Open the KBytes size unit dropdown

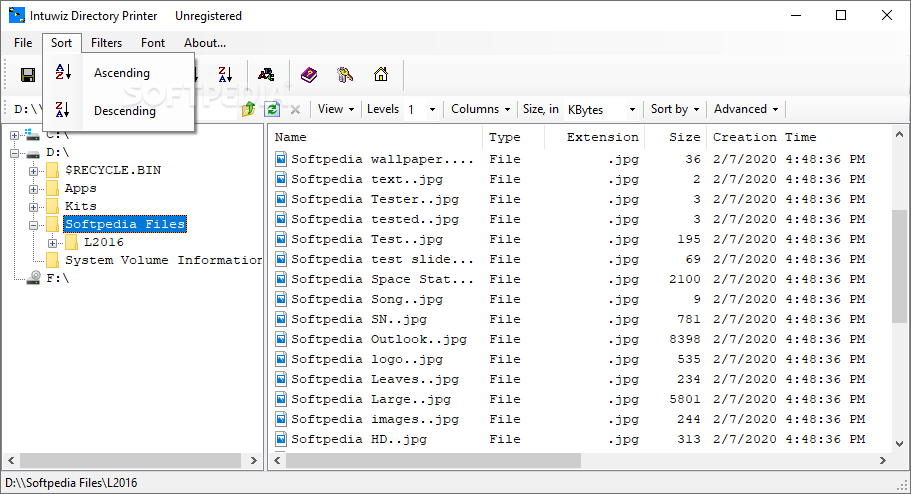coord(632,109)
